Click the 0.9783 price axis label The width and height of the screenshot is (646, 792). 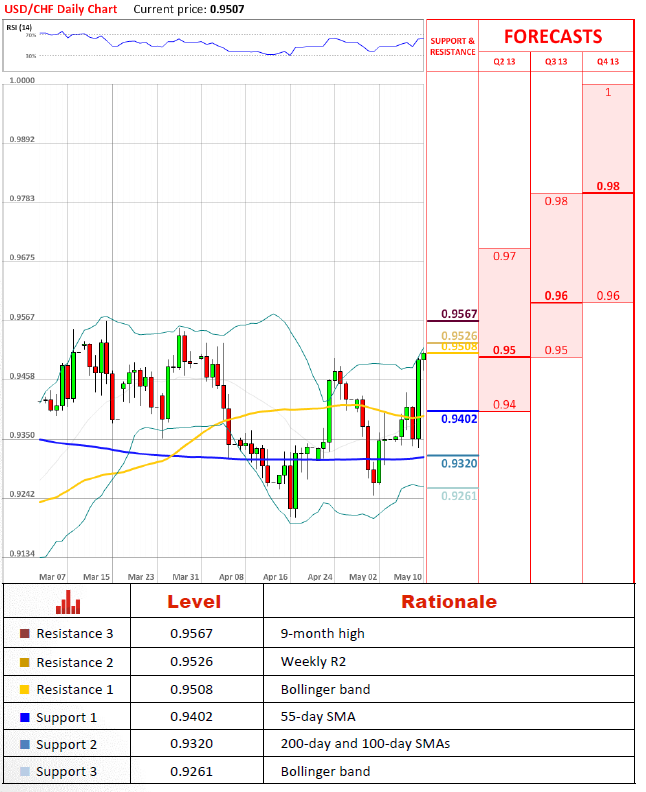pyautogui.click(x=22, y=199)
